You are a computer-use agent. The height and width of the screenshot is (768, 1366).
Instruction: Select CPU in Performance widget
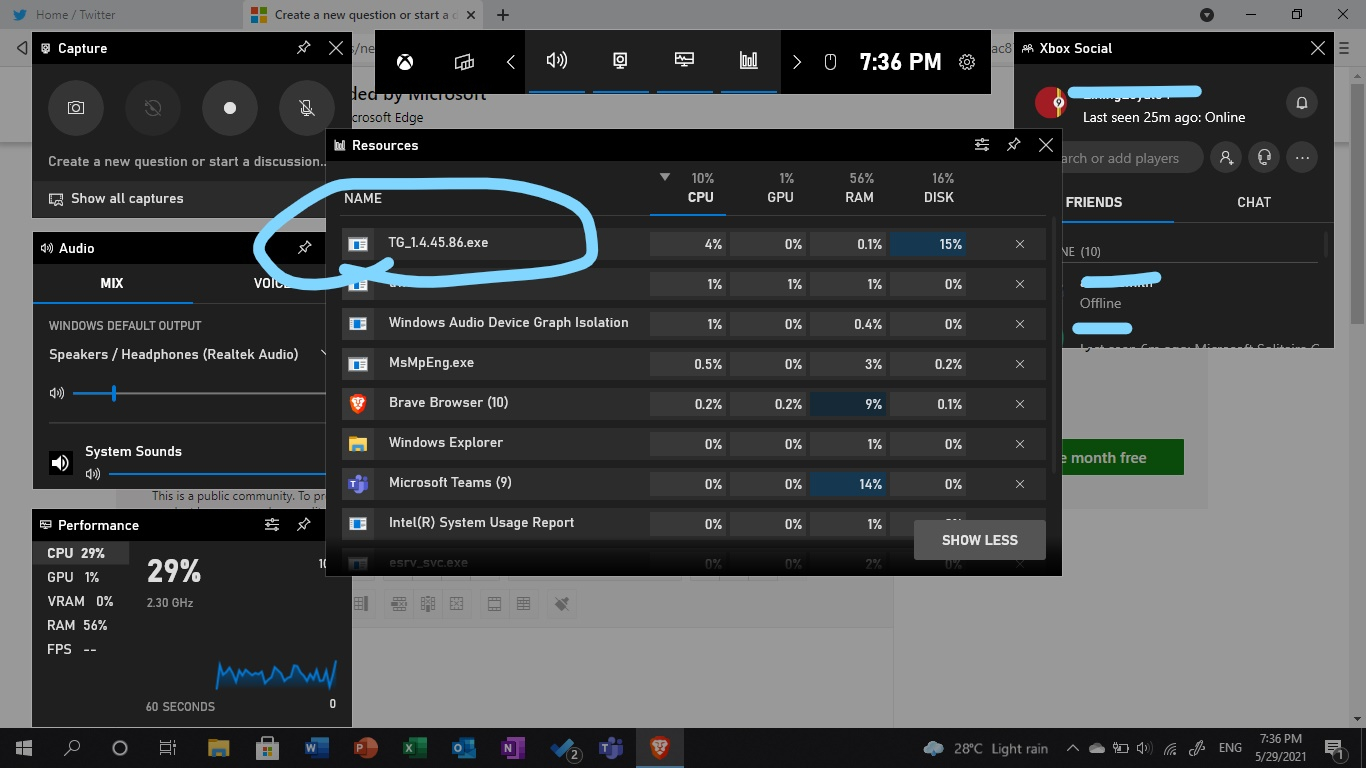81,553
